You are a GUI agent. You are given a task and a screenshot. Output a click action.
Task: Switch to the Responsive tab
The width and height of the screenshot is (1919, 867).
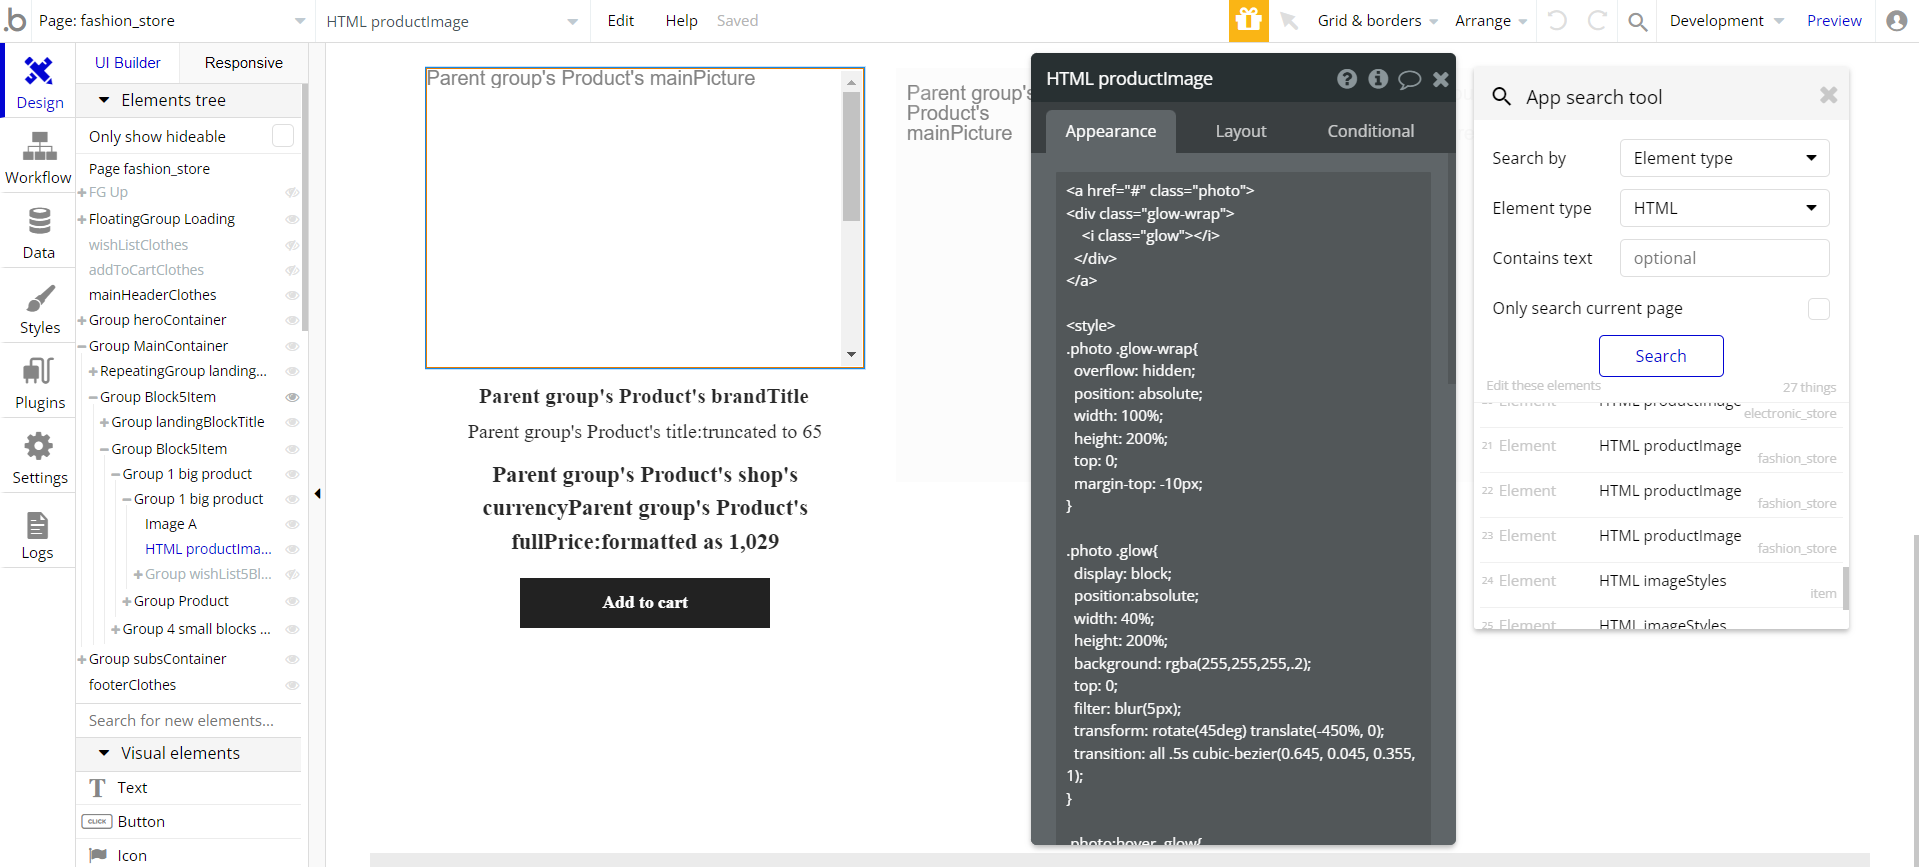tap(243, 63)
